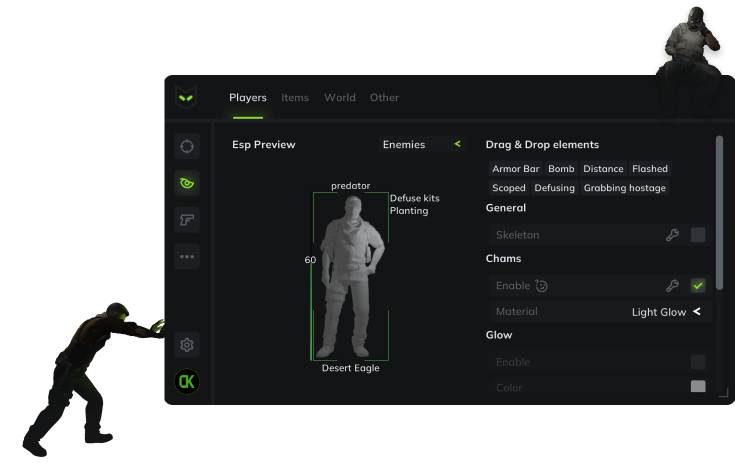
Task: Uncheck the Chams Enable checkbox
Action: pyautogui.click(x=698, y=285)
